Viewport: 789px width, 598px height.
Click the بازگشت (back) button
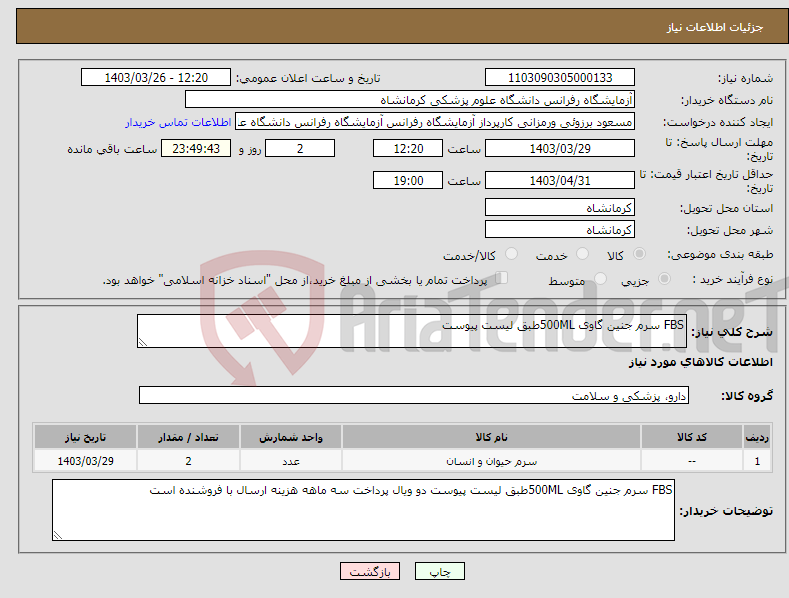click(370, 571)
